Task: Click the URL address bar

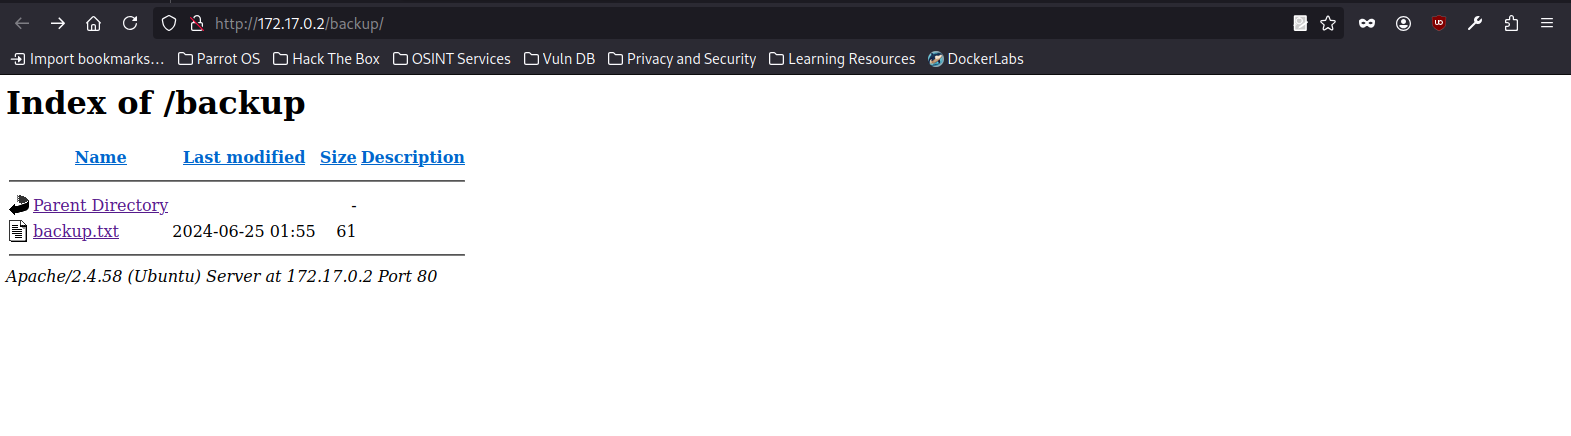Action: [x=700, y=23]
